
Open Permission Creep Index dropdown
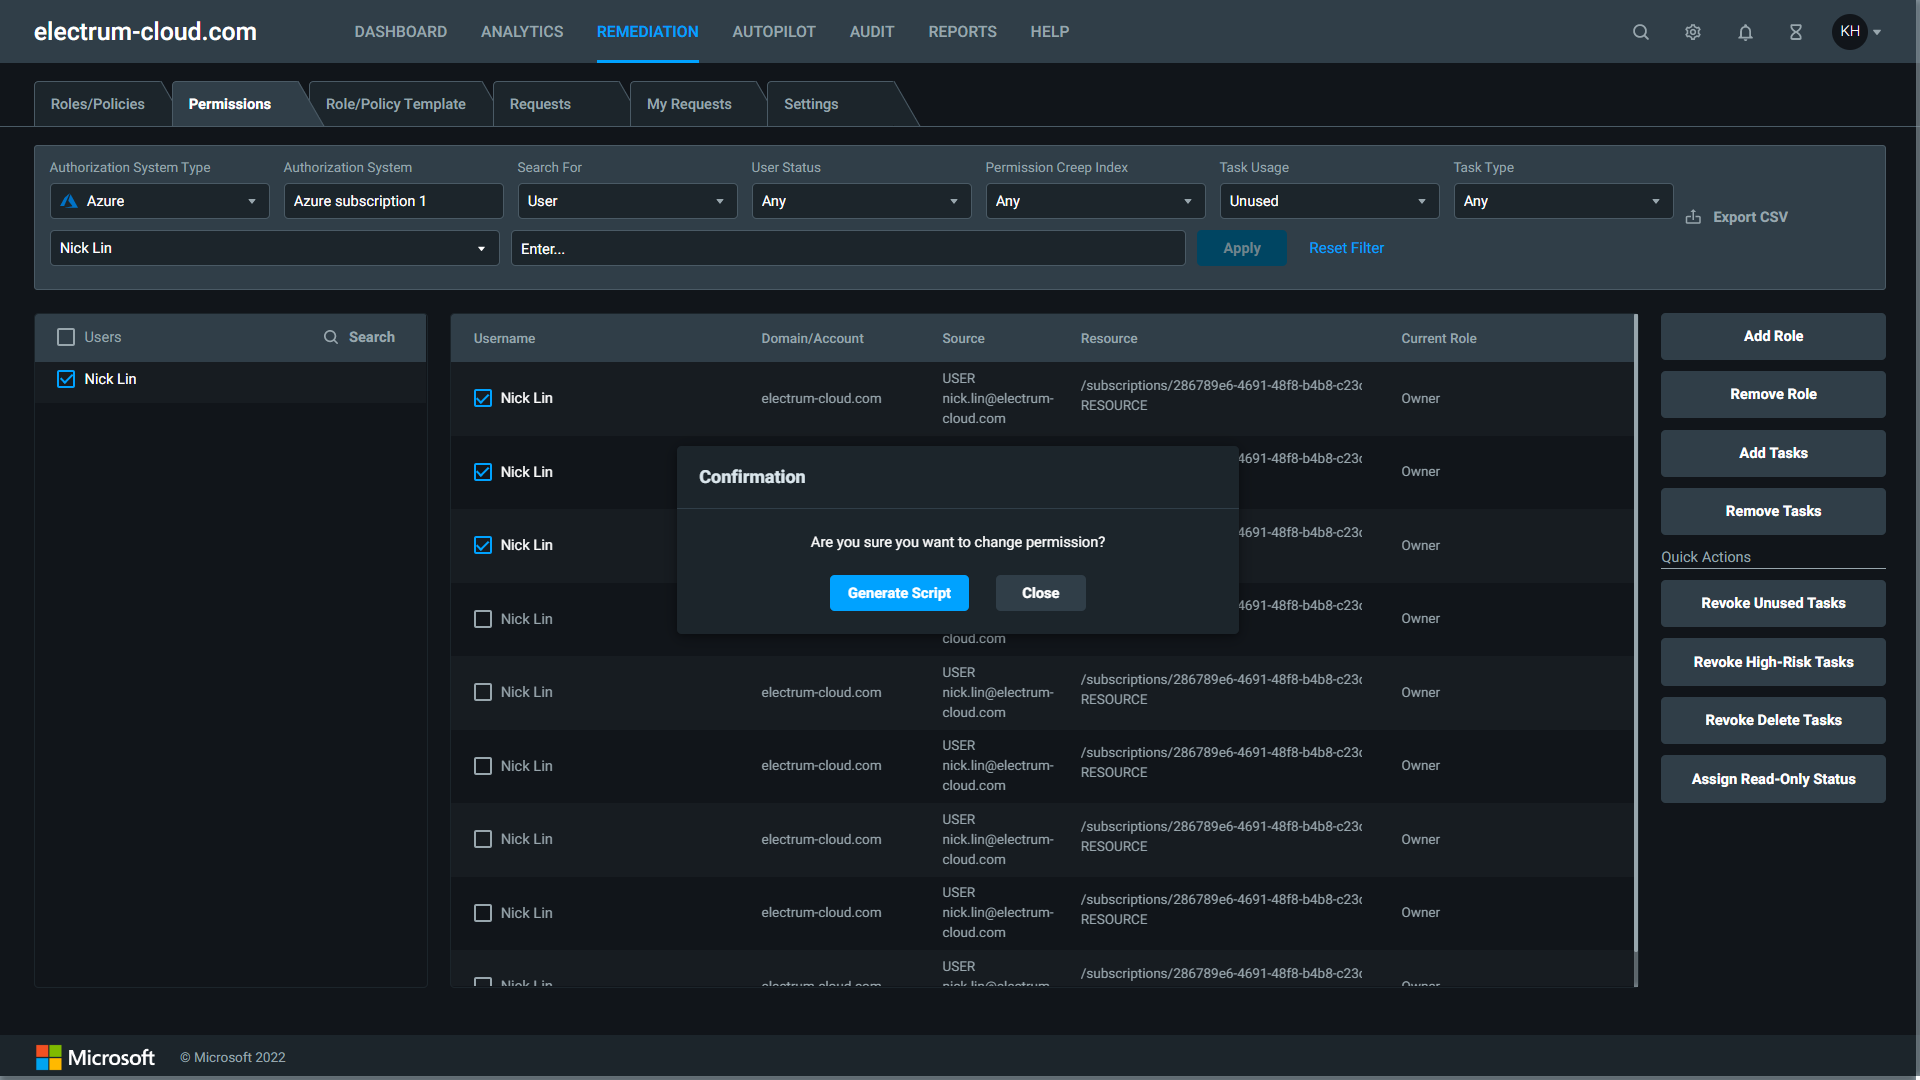click(x=1095, y=201)
